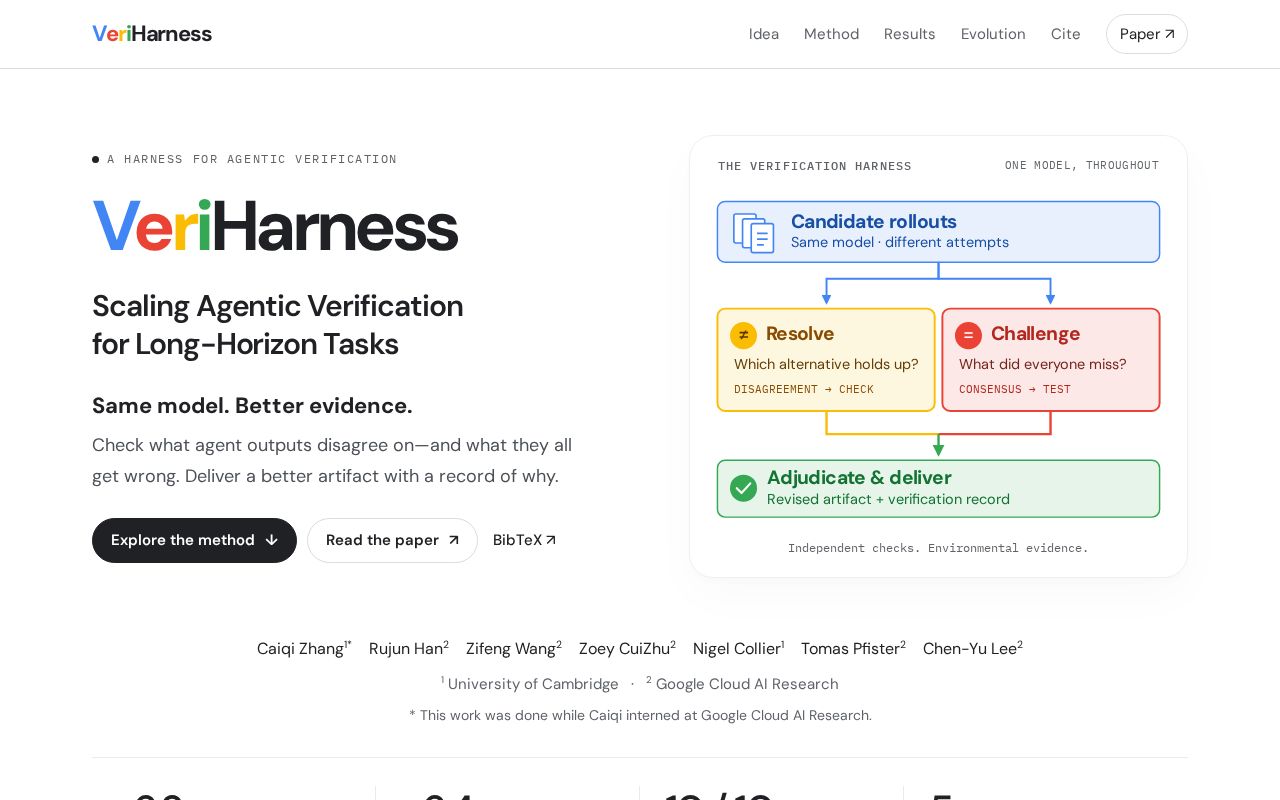The width and height of the screenshot is (1280, 800).
Task: Click author name Tomas Pfister
Action: coord(850,648)
